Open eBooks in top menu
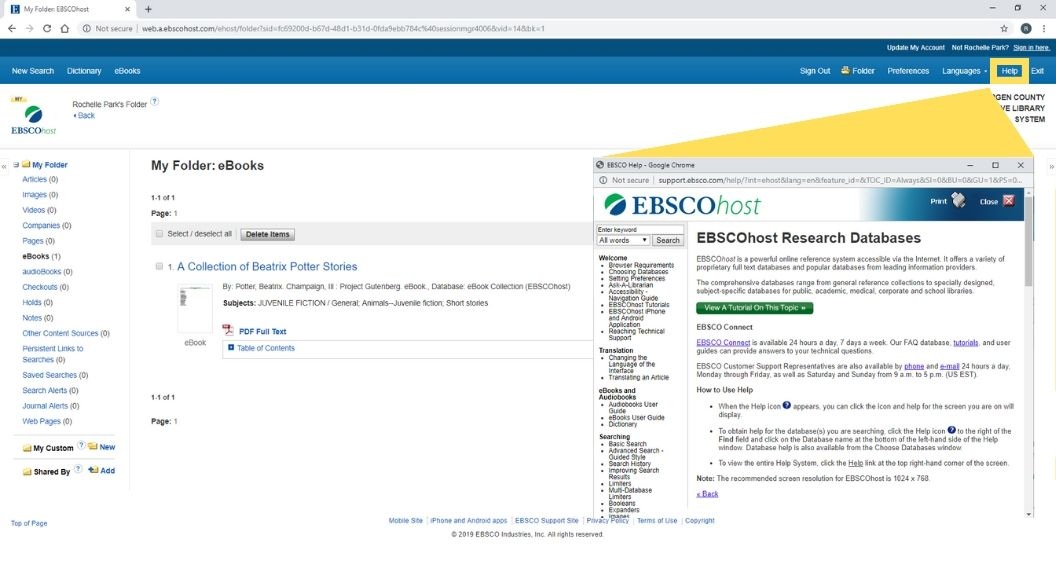This screenshot has height=568, width=1056. tap(127, 71)
